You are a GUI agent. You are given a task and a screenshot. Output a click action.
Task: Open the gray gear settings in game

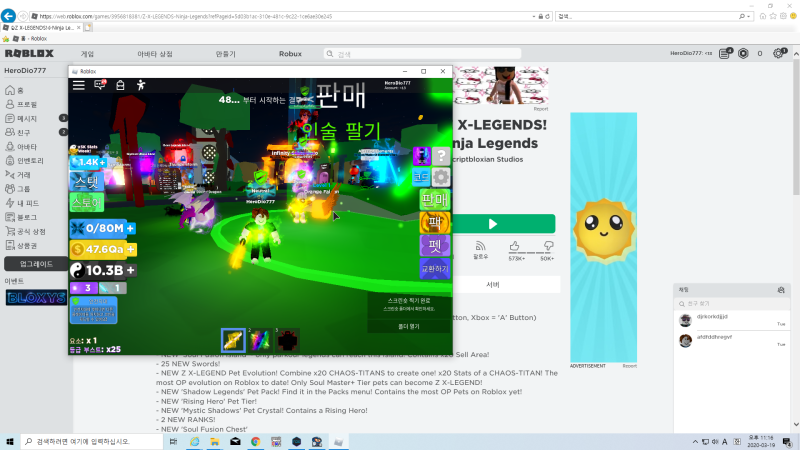441,177
